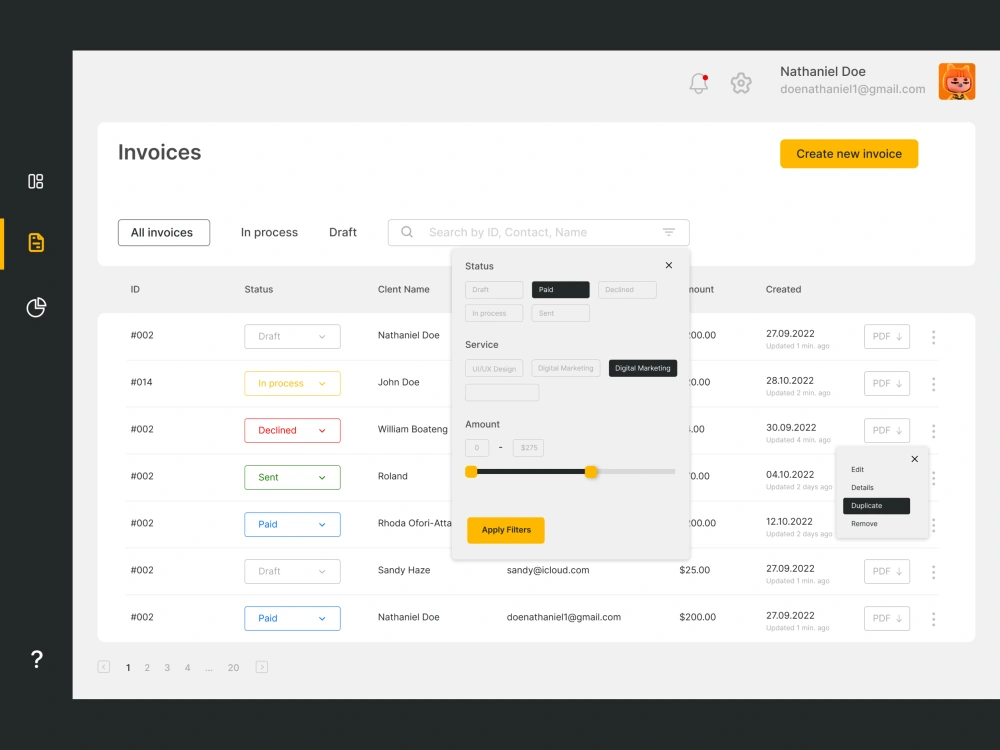Toggle the dark selected Digital Marketing chip
The height and width of the screenshot is (750, 1000).
click(643, 368)
